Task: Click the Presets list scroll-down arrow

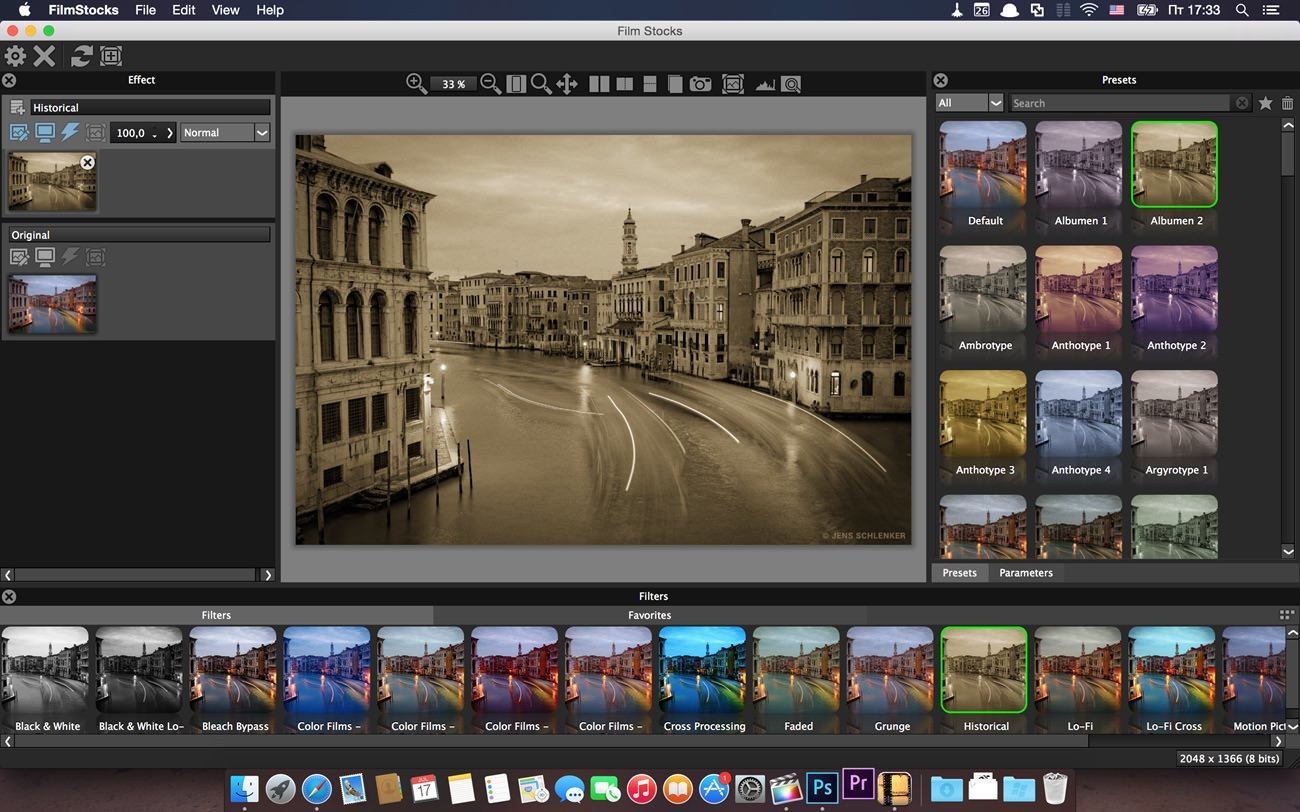Action: (x=1288, y=551)
